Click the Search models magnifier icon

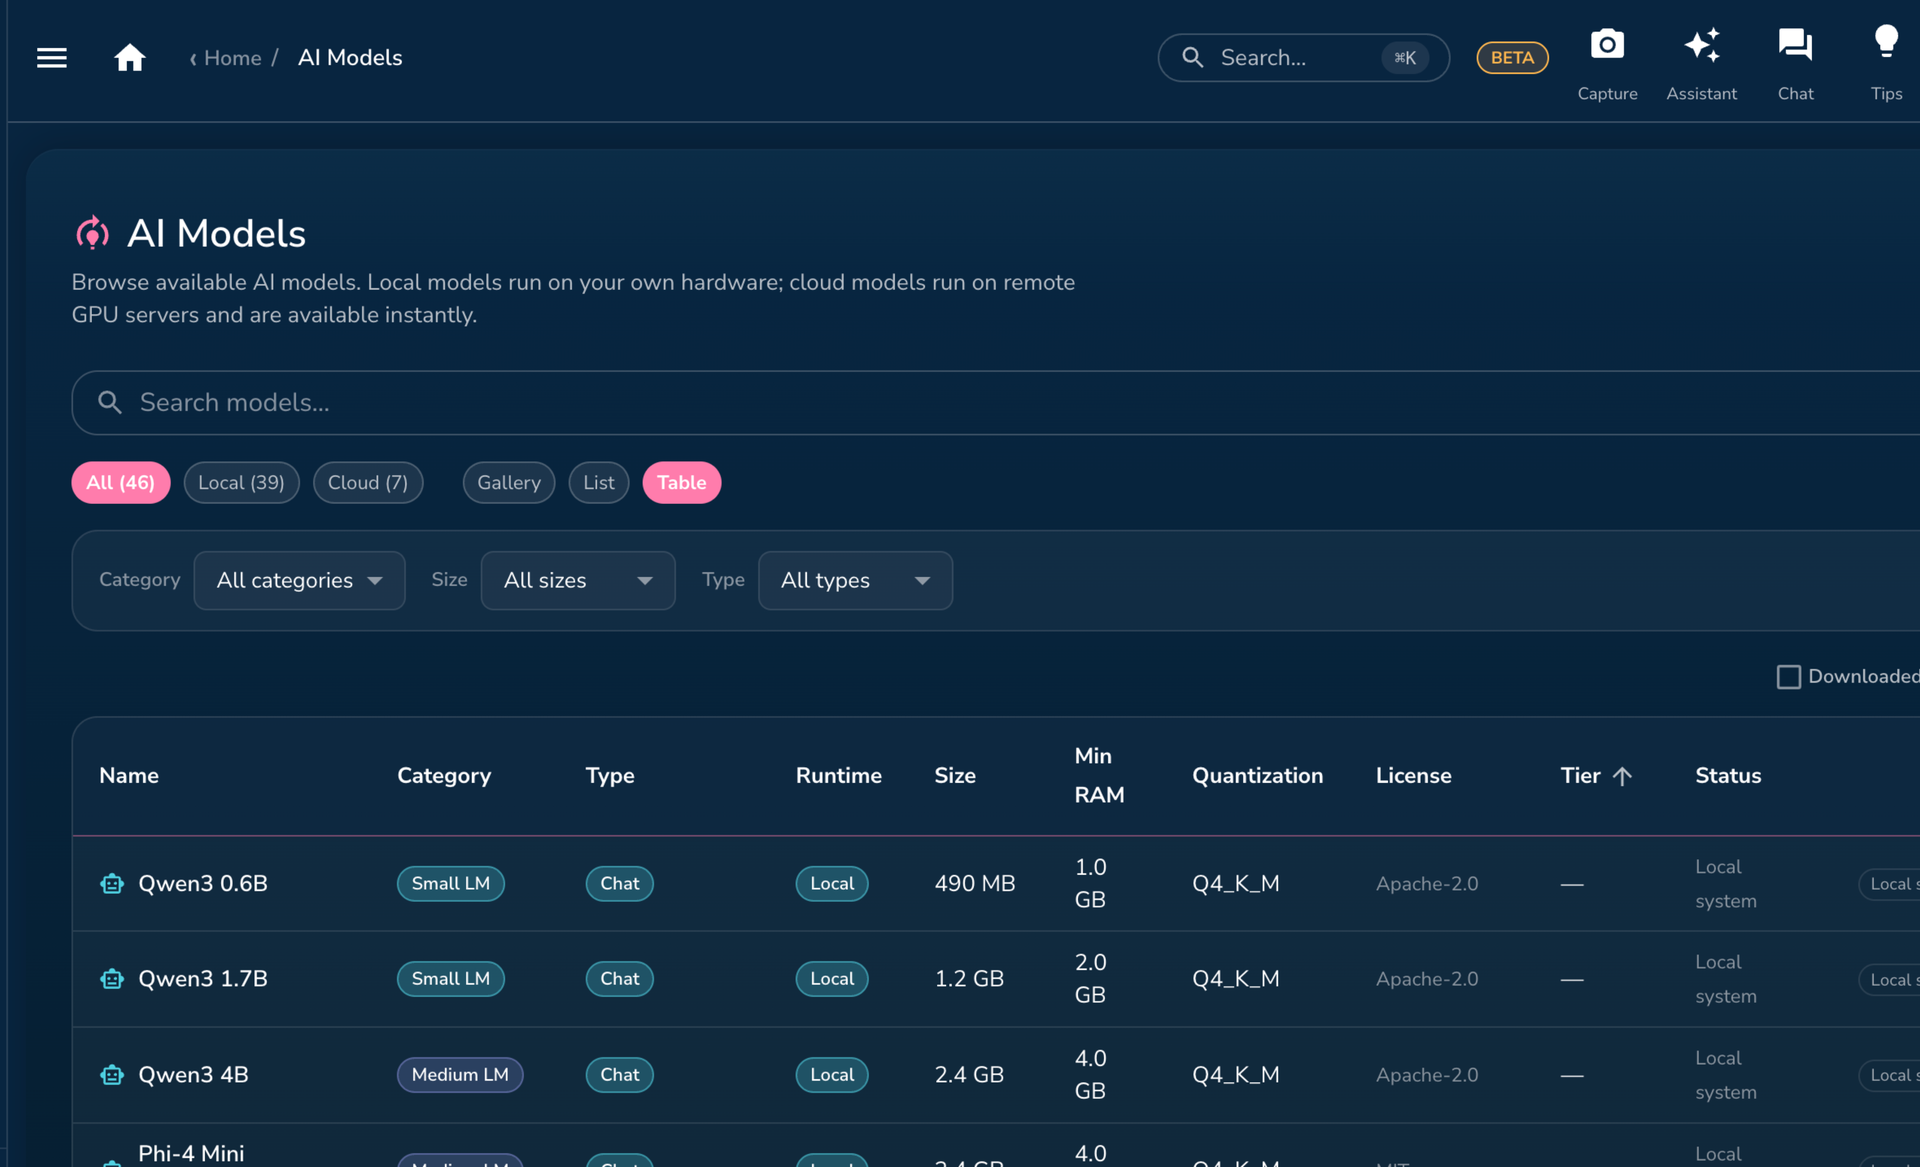click(x=110, y=402)
